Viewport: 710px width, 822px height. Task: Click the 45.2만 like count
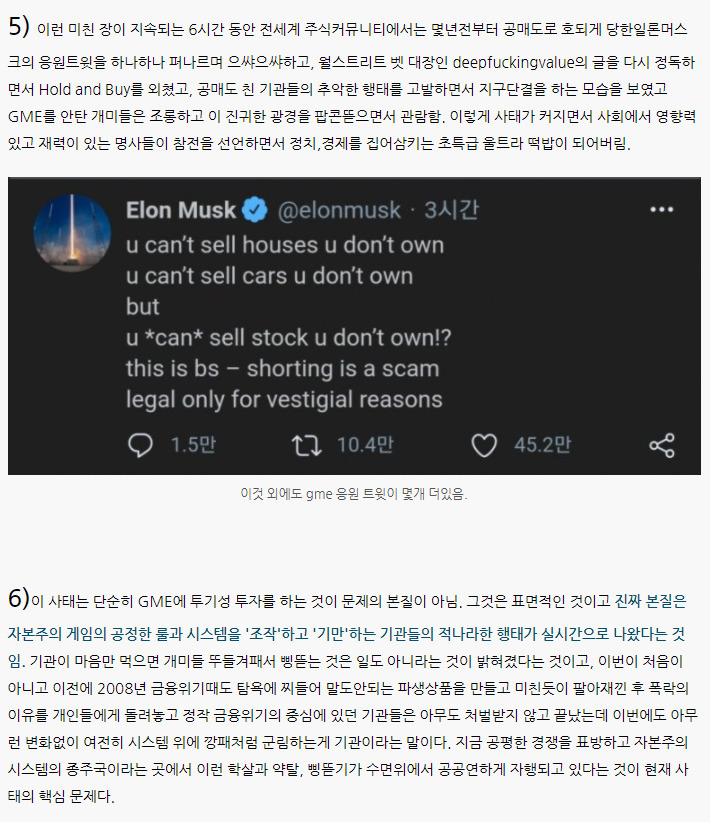pyautogui.click(x=542, y=445)
